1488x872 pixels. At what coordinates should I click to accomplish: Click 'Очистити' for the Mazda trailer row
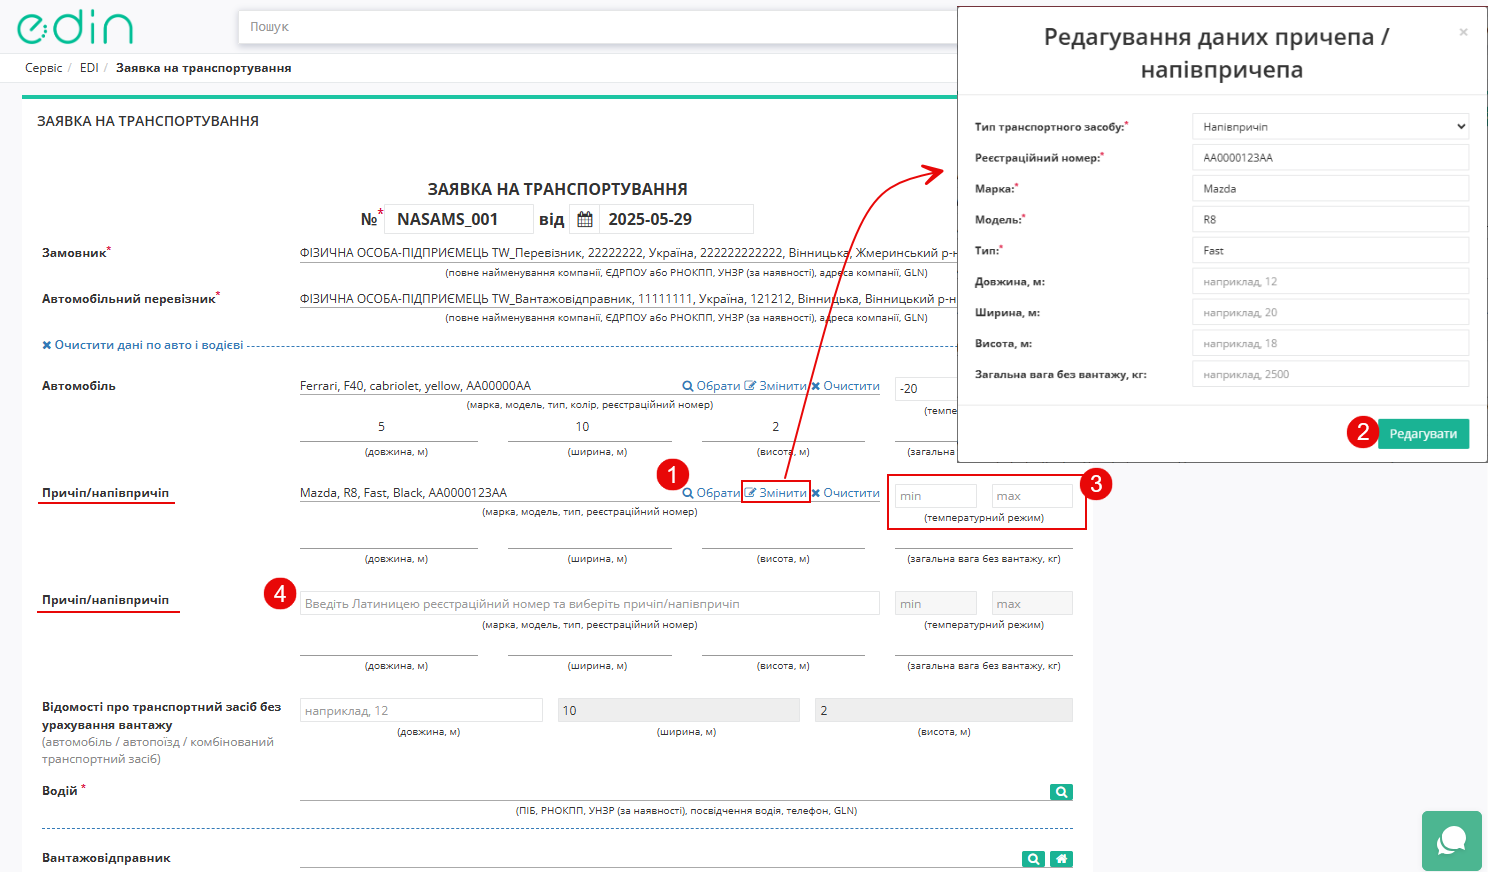(x=845, y=493)
